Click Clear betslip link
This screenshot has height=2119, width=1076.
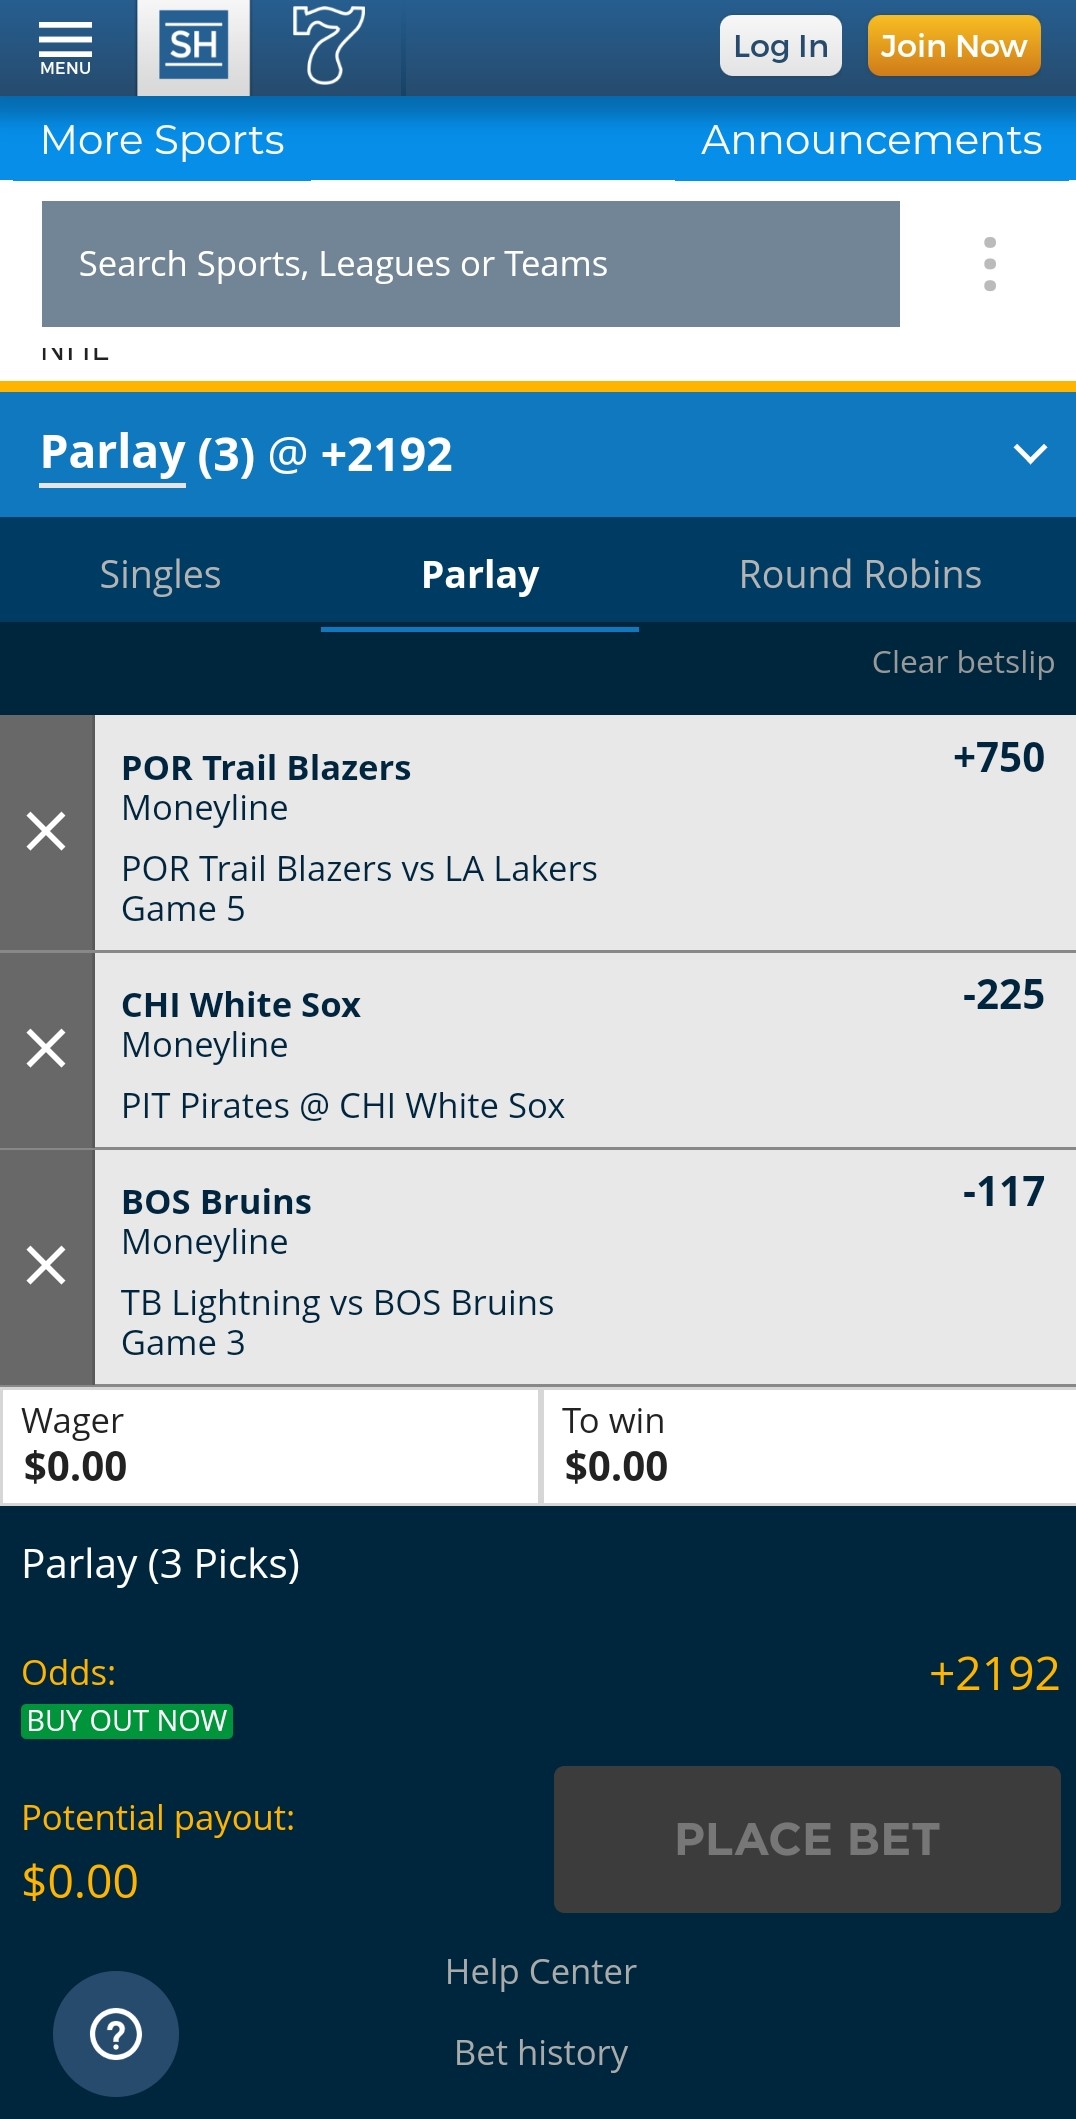click(963, 662)
